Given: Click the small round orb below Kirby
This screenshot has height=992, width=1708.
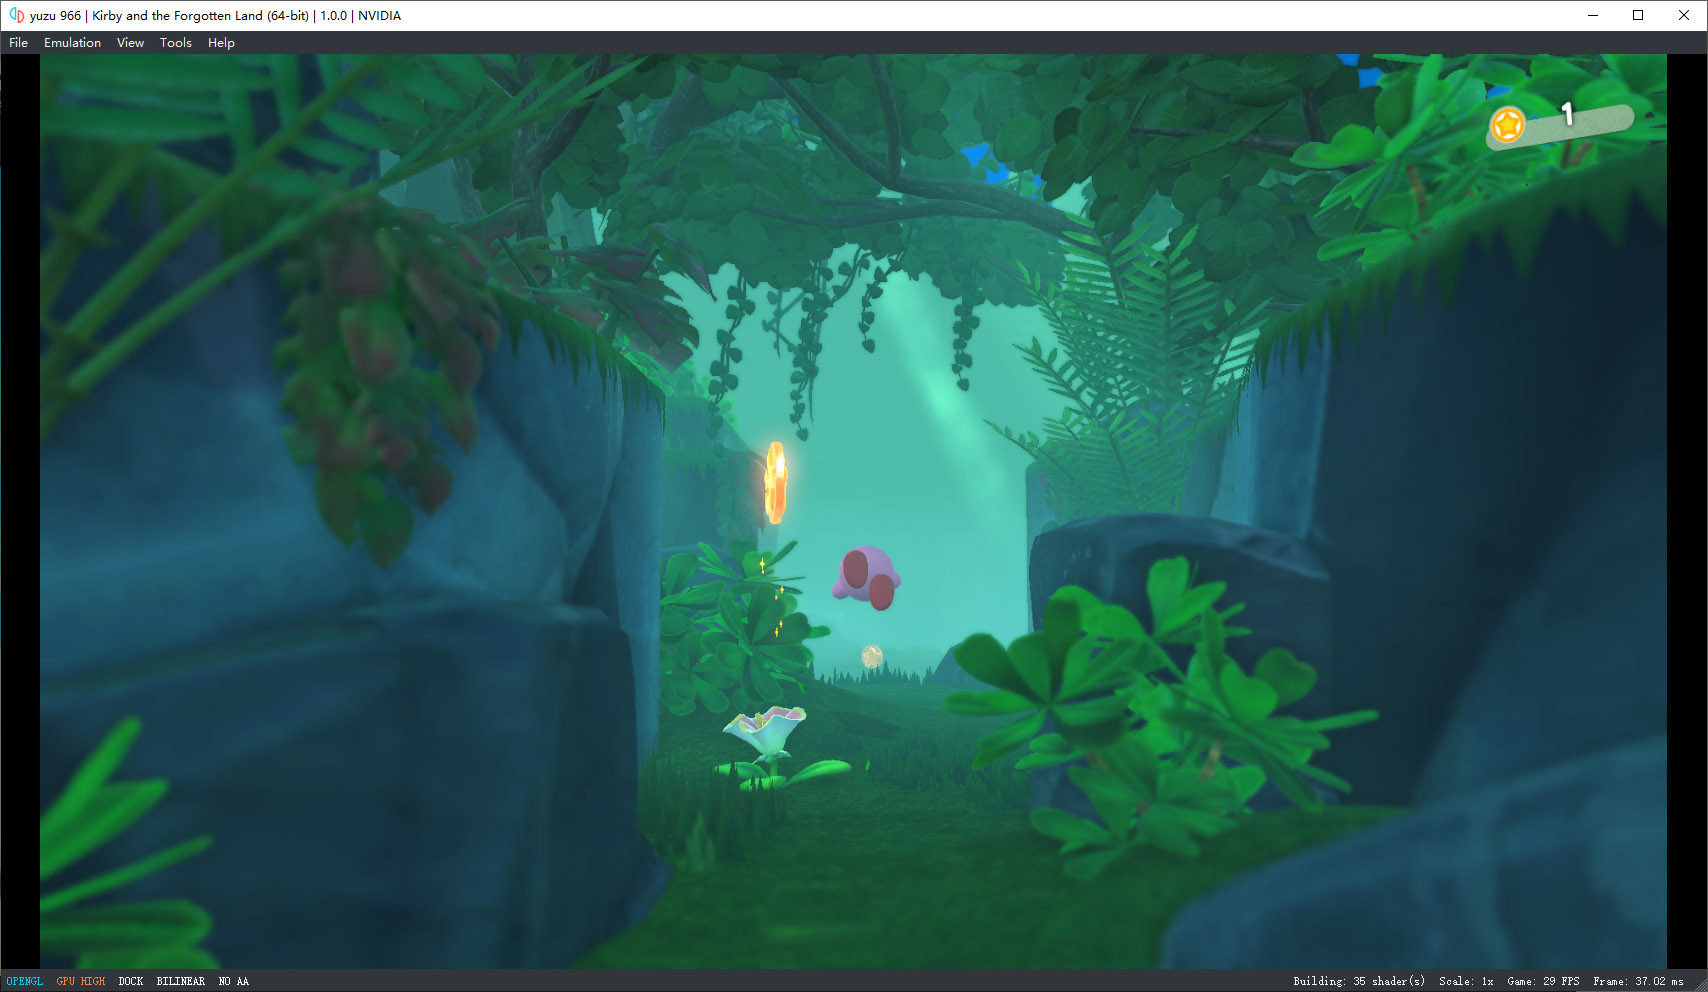Looking at the screenshot, I should [872, 656].
